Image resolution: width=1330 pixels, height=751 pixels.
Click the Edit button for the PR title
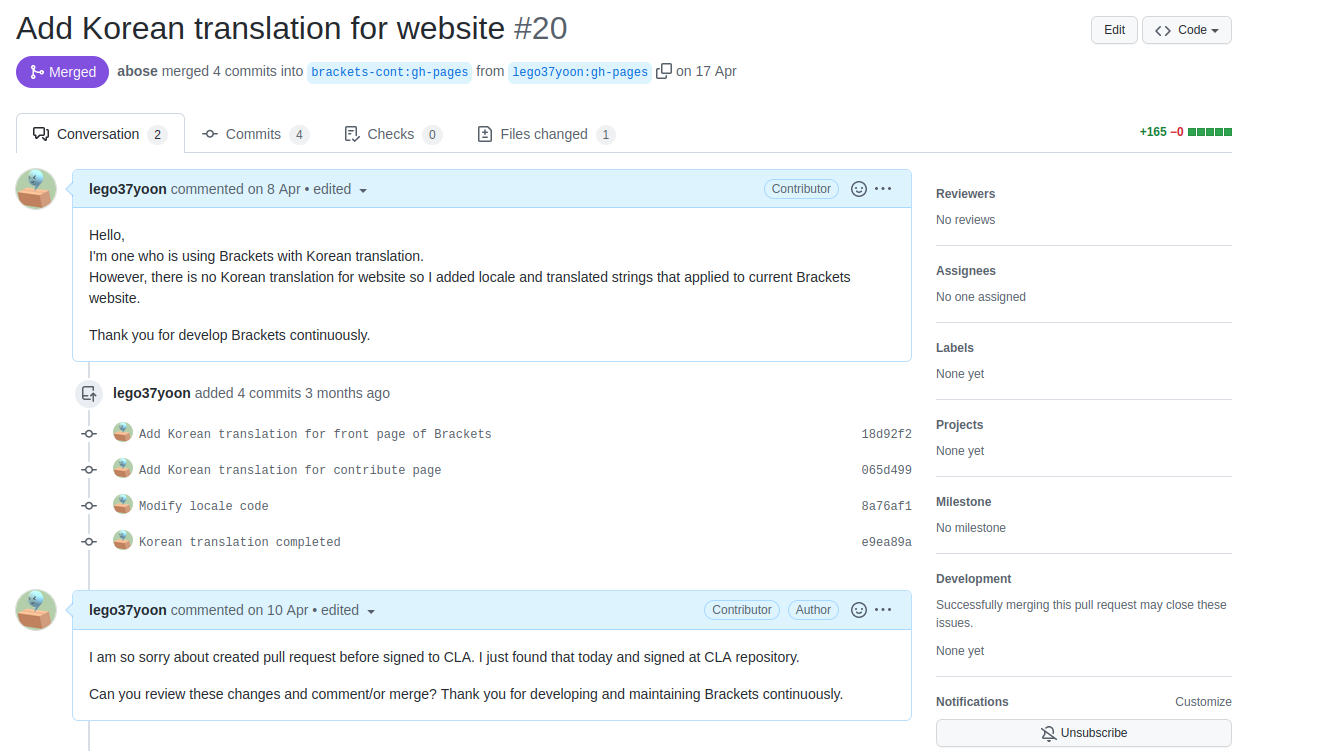point(1113,29)
